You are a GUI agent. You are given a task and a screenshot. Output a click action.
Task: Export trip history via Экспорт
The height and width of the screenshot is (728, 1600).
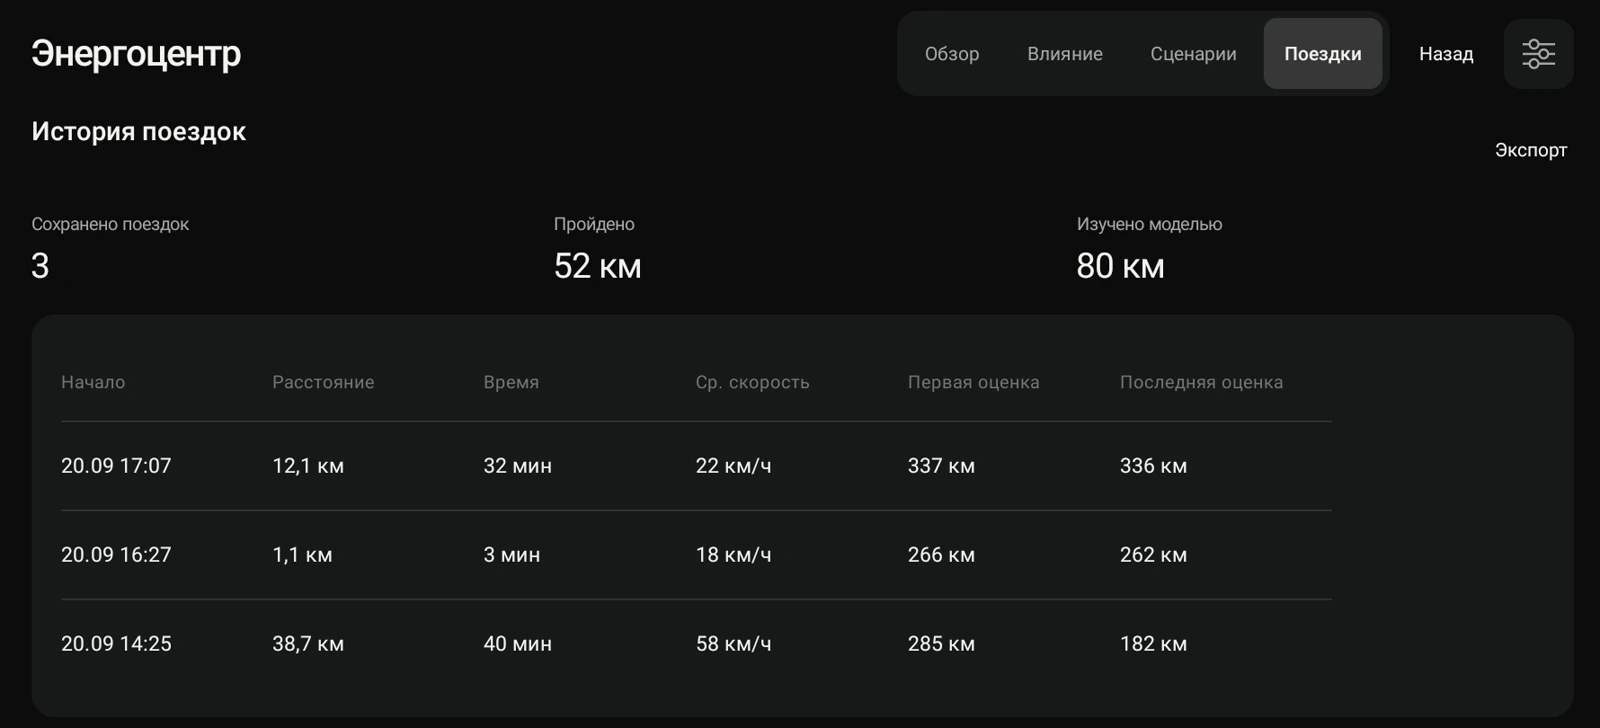[x=1530, y=150]
